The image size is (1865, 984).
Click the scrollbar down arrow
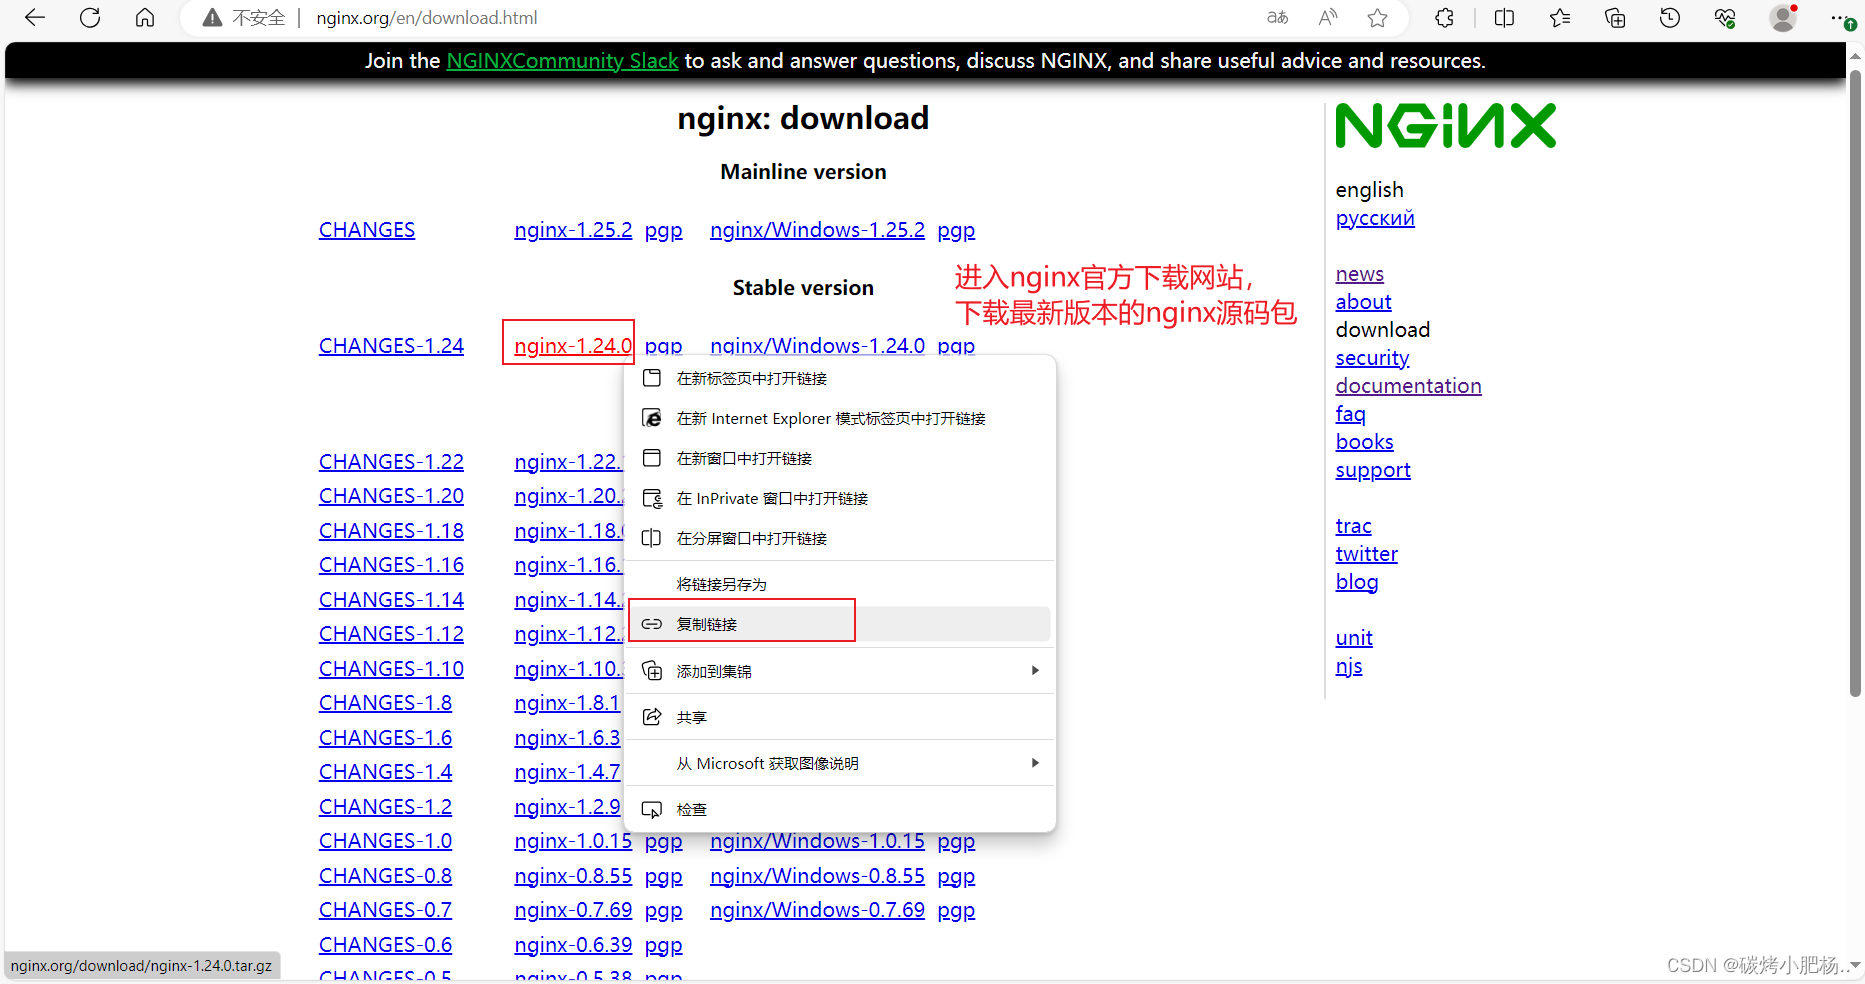[x=1856, y=966]
